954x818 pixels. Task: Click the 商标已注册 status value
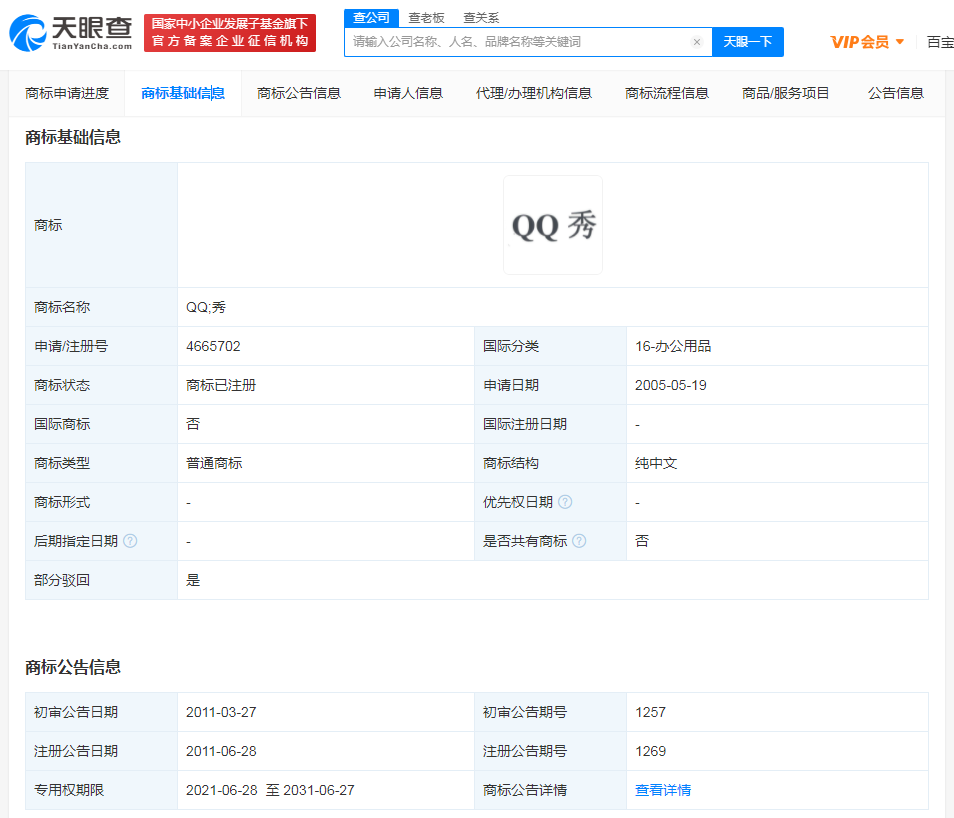point(221,385)
